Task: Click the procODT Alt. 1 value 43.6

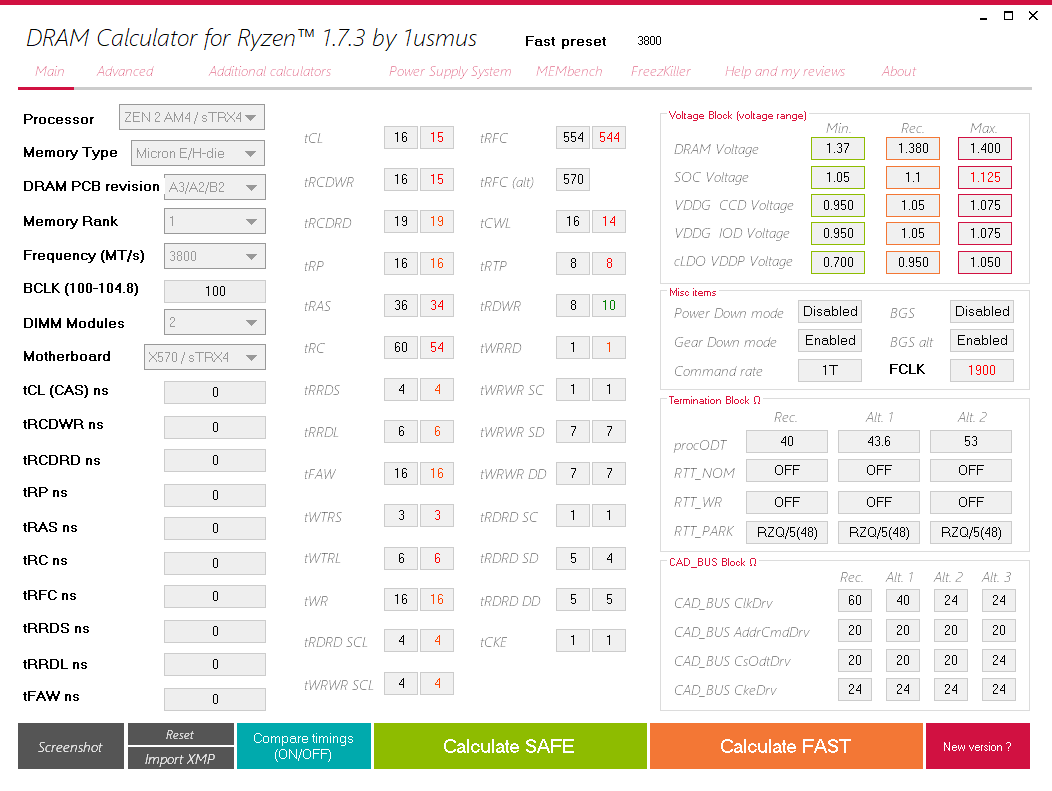Action: click(879, 441)
